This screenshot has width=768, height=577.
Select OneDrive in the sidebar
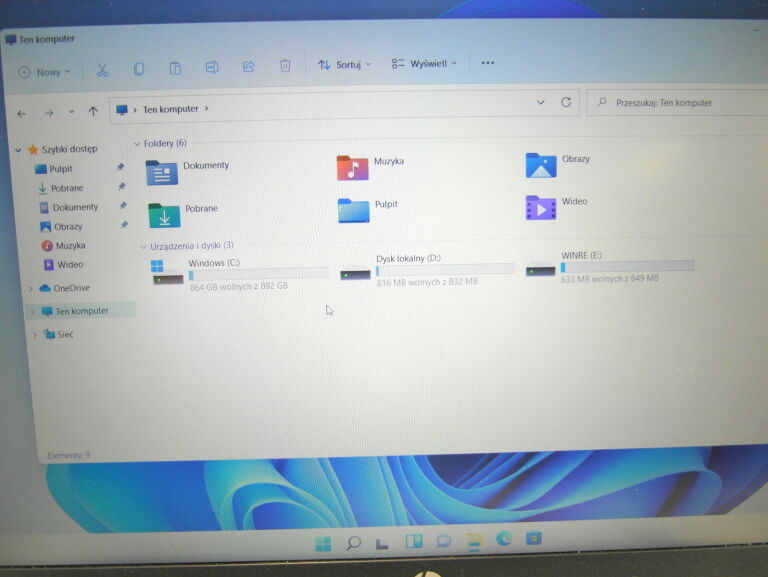tap(71, 288)
